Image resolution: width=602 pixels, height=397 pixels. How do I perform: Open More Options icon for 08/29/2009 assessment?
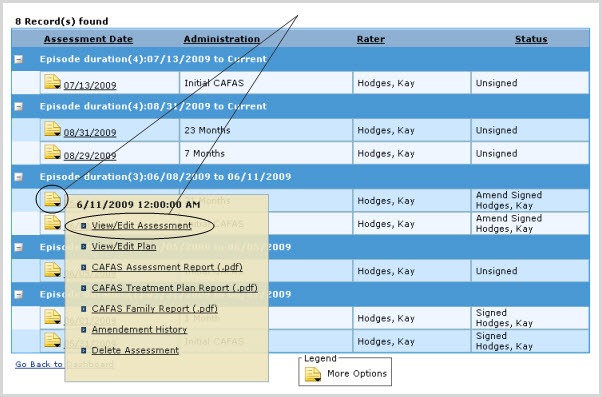coord(52,152)
